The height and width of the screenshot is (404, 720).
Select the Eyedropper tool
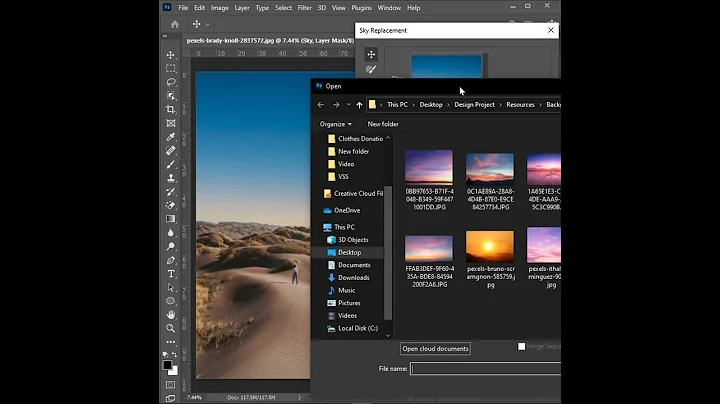pos(171,137)
